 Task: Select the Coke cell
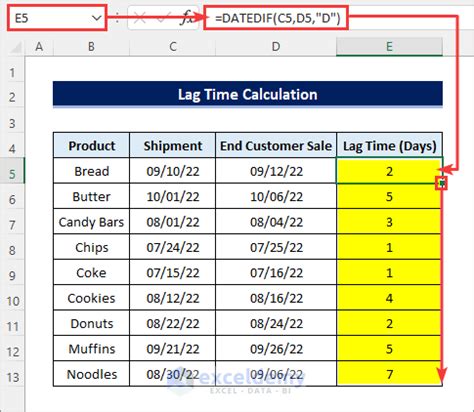point(91,272)
